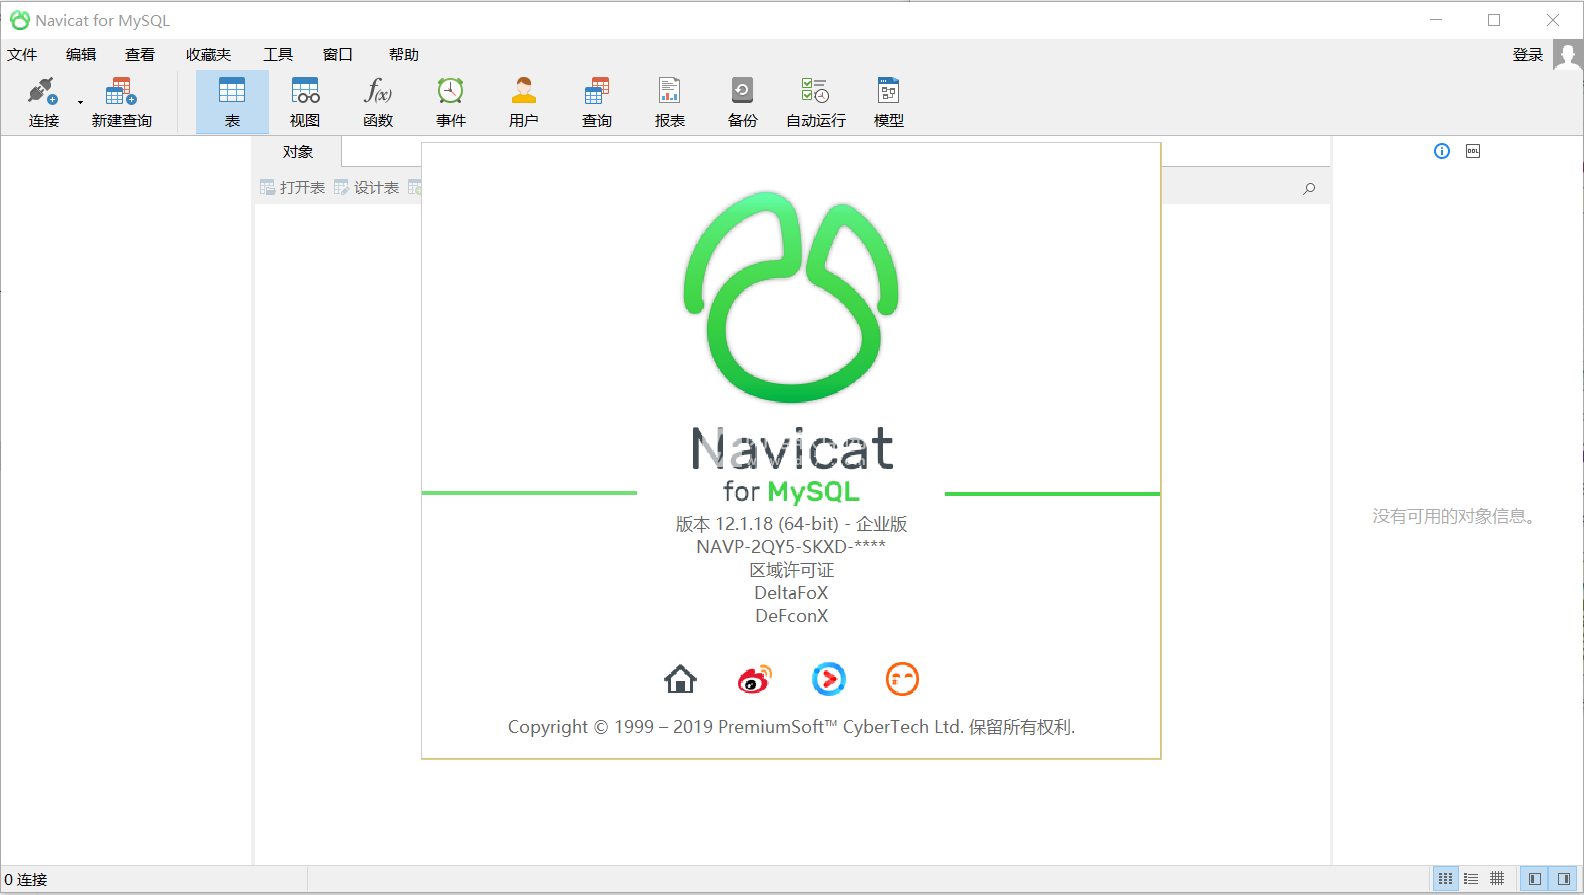Click the Navicat logo in About dialog

(x=791, y=297)
